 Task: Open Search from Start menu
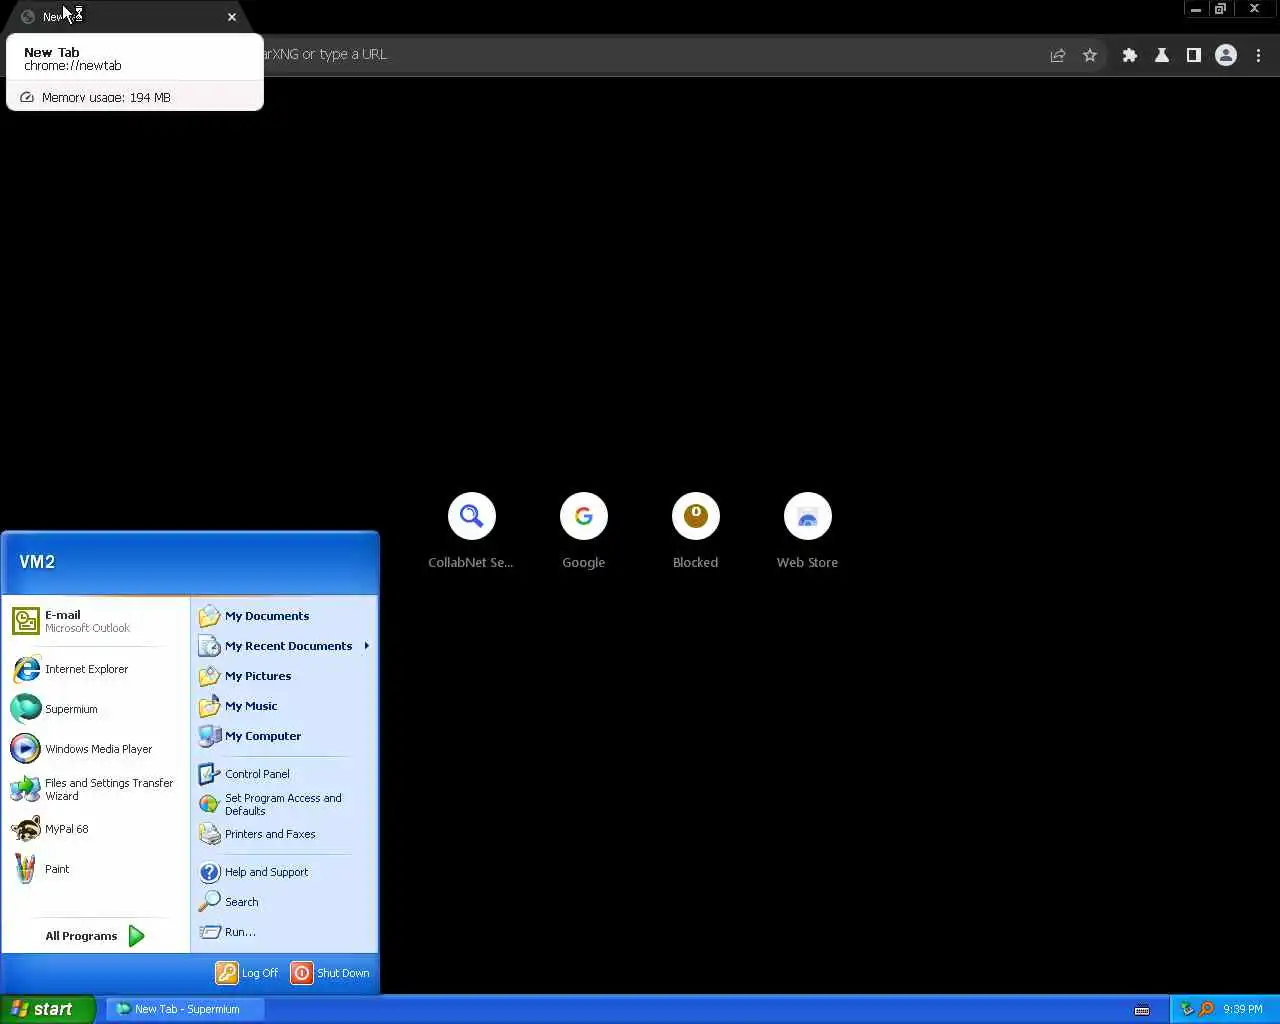point(284,902)
